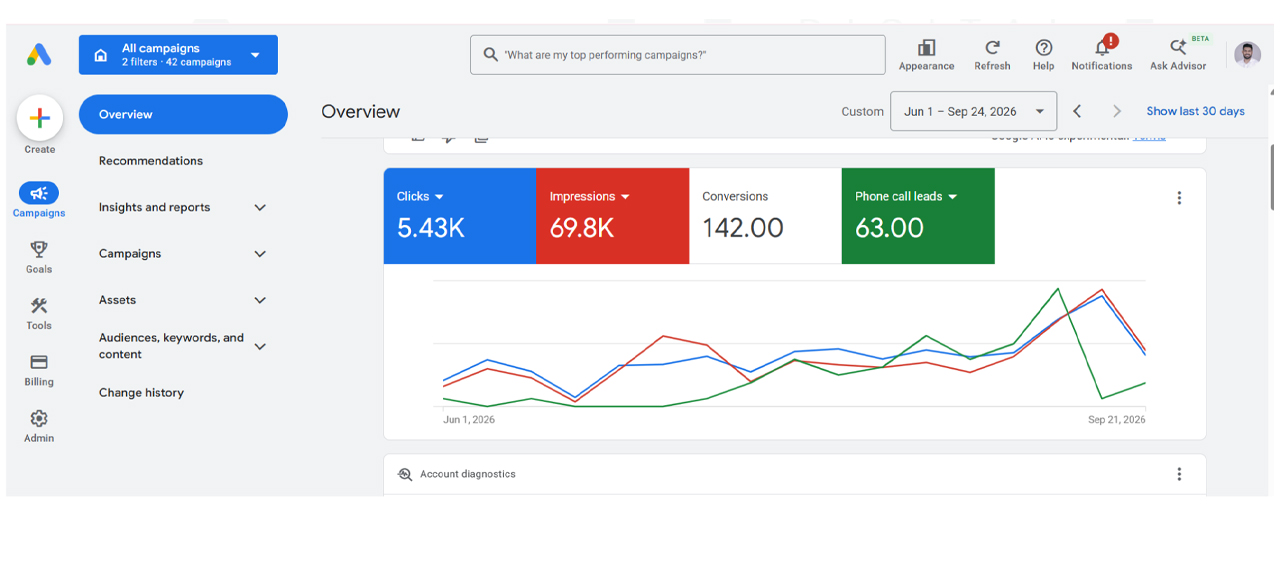Open the Help question mark icon
The width and height of the screenshot is (1280, 572).
click(x=1043, y=47)
